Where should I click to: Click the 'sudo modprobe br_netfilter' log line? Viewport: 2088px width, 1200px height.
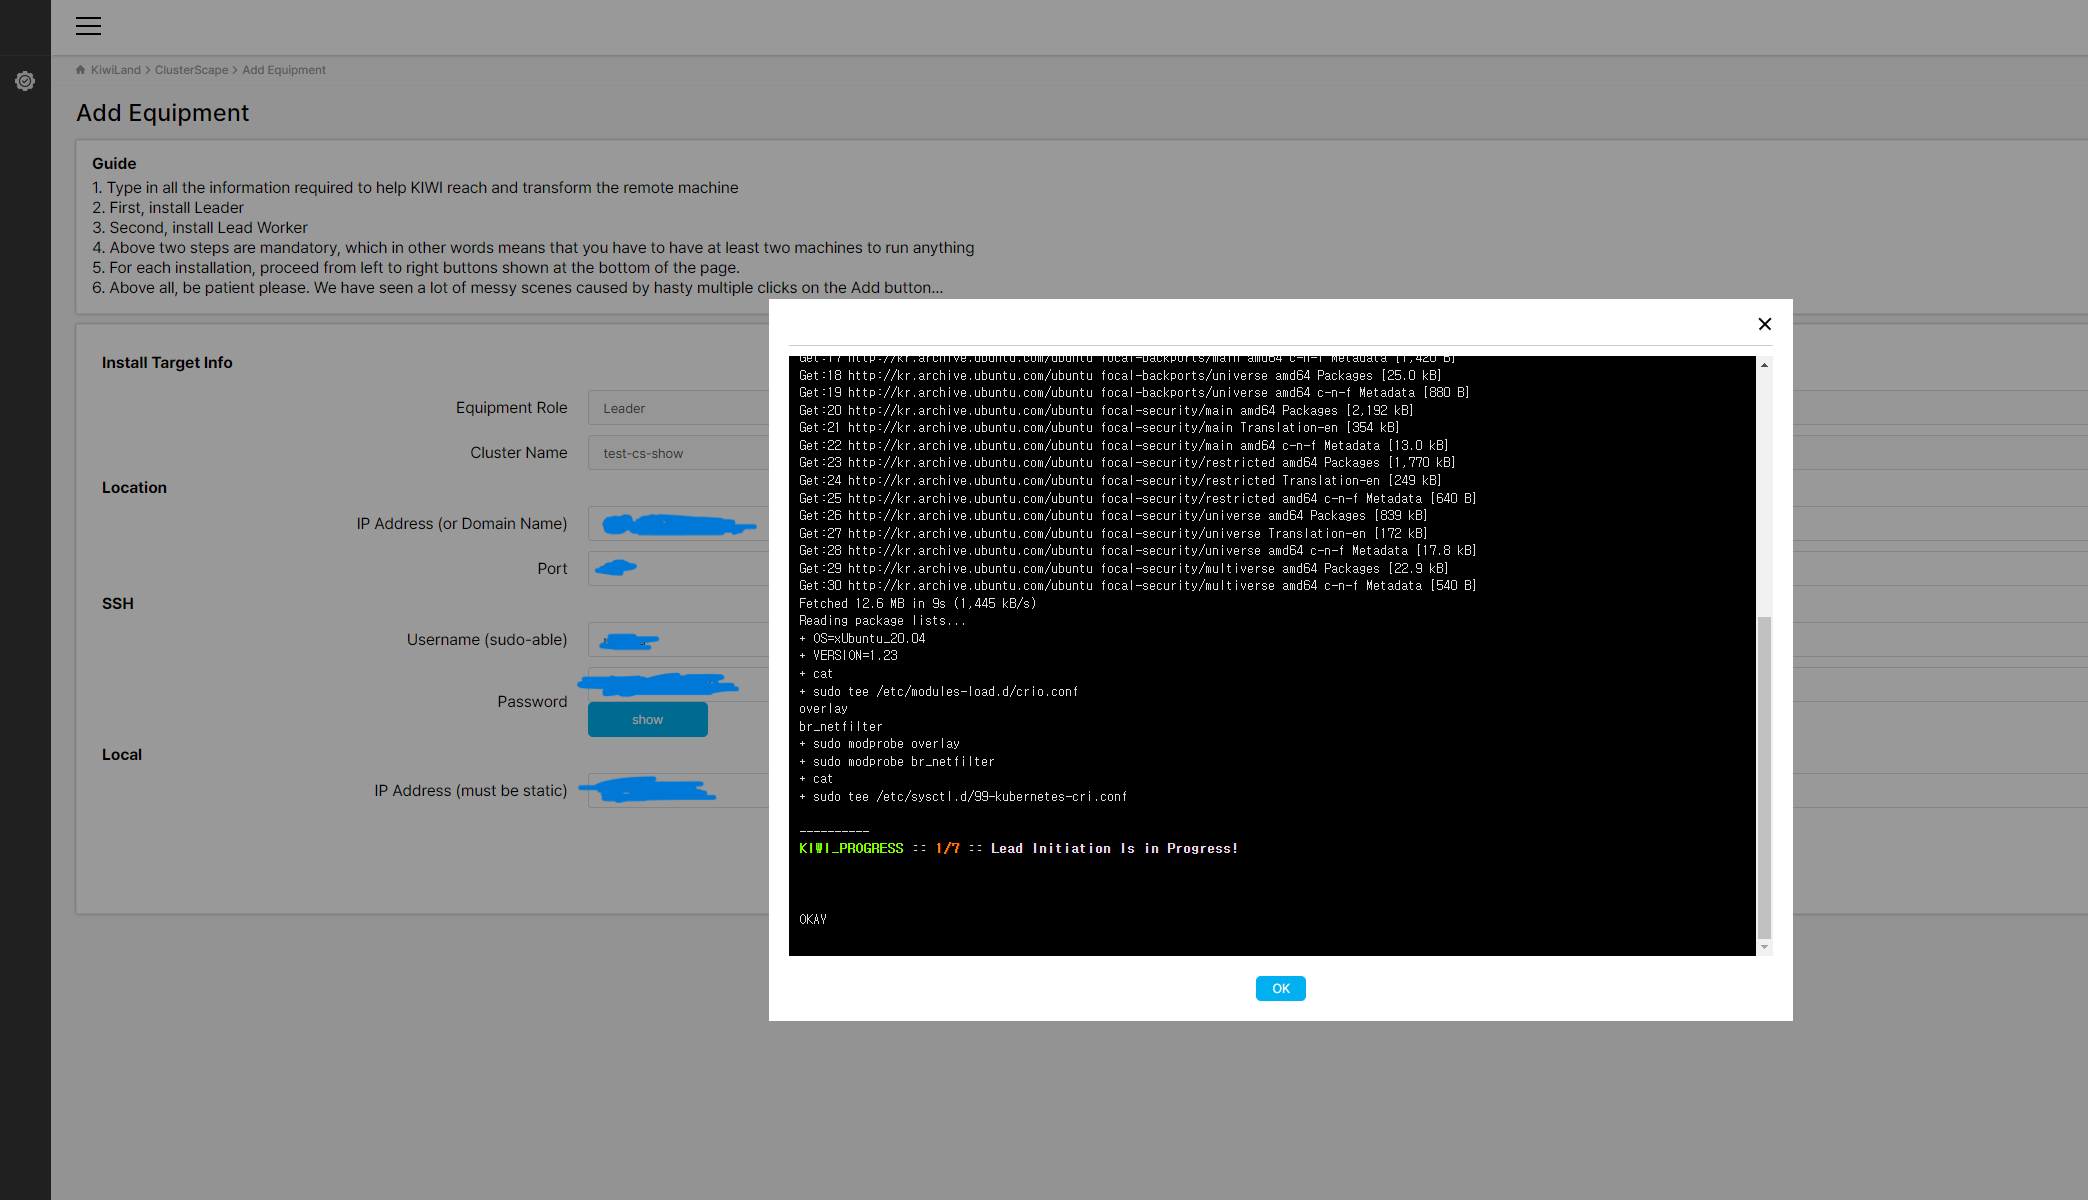pos(896,762)
